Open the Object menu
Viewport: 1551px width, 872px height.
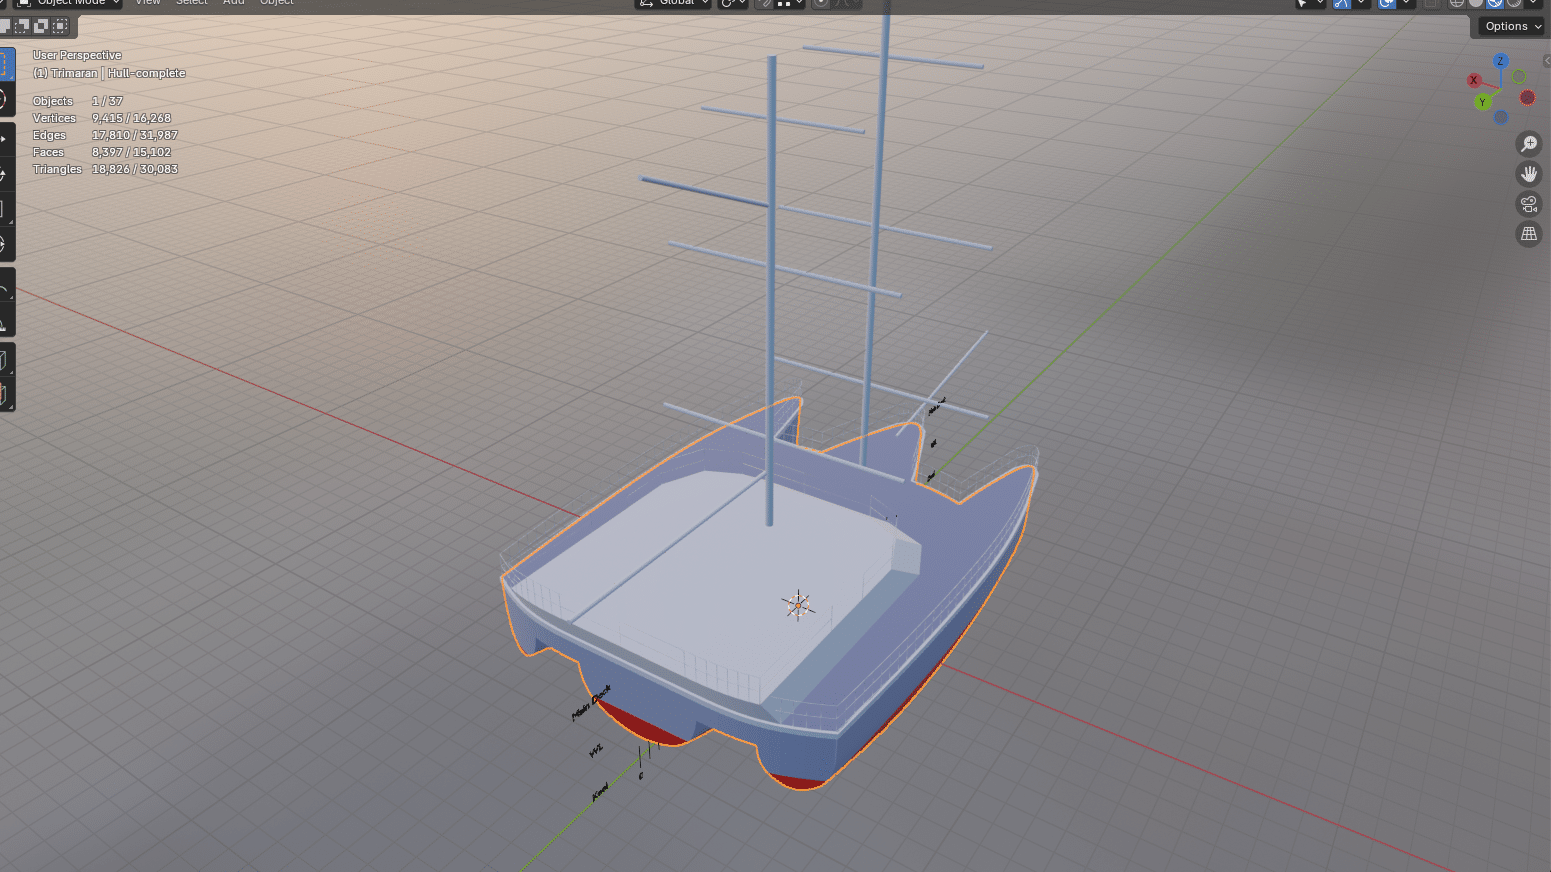click(276, 3)
